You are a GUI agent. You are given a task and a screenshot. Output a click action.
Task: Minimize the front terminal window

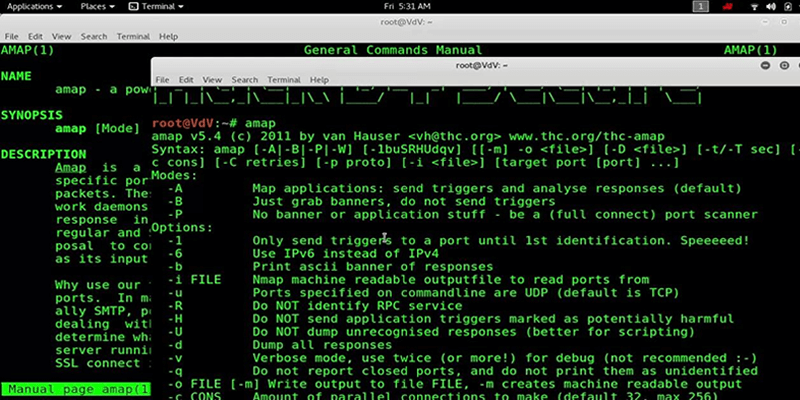[x=765, y=65]
